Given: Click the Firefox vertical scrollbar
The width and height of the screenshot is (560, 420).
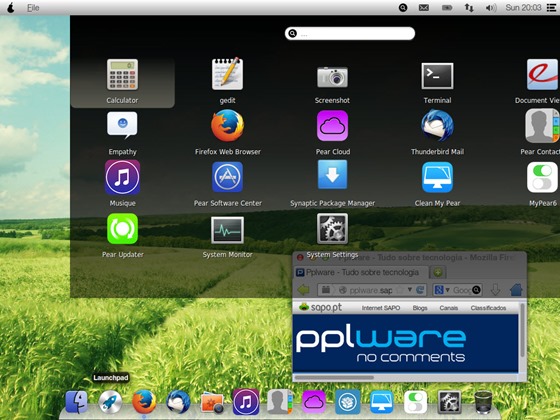Looking at the screenshot, I should 522,330.
